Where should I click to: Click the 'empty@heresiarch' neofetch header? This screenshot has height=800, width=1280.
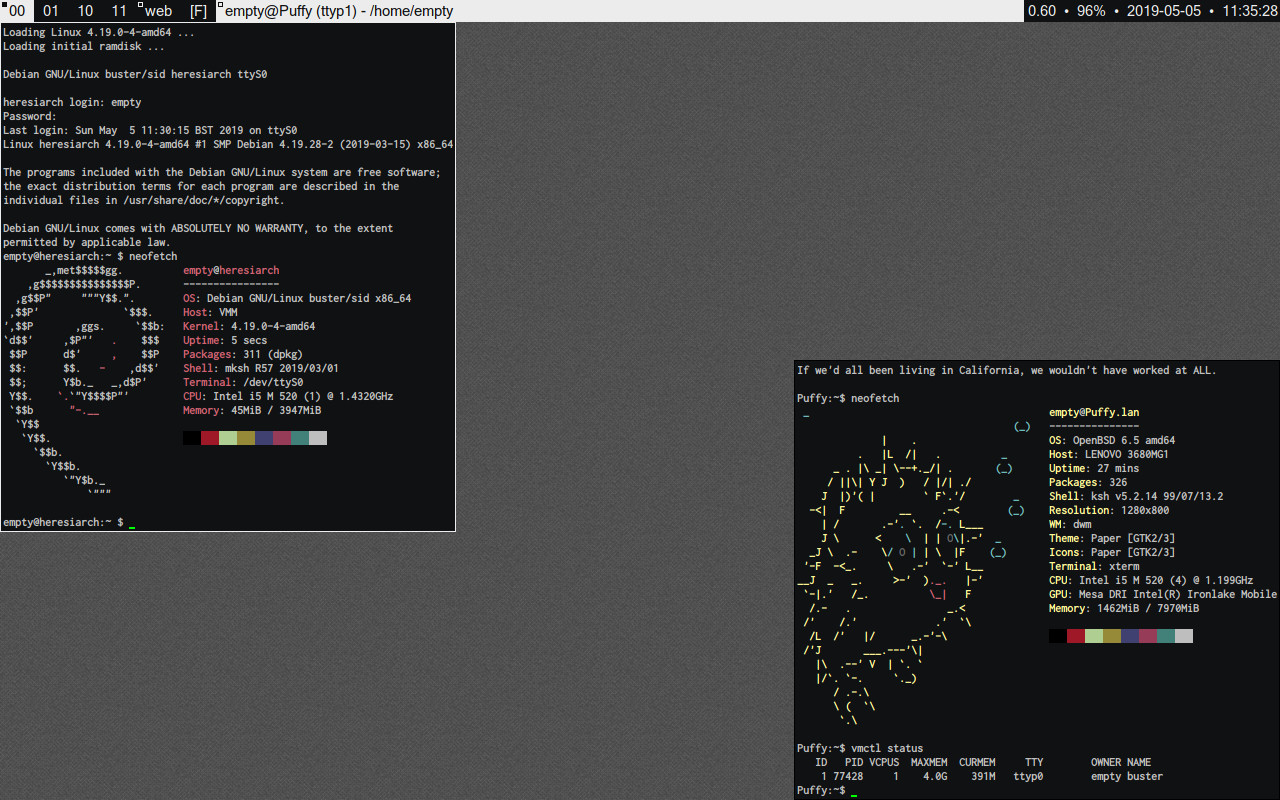point(231,270)
